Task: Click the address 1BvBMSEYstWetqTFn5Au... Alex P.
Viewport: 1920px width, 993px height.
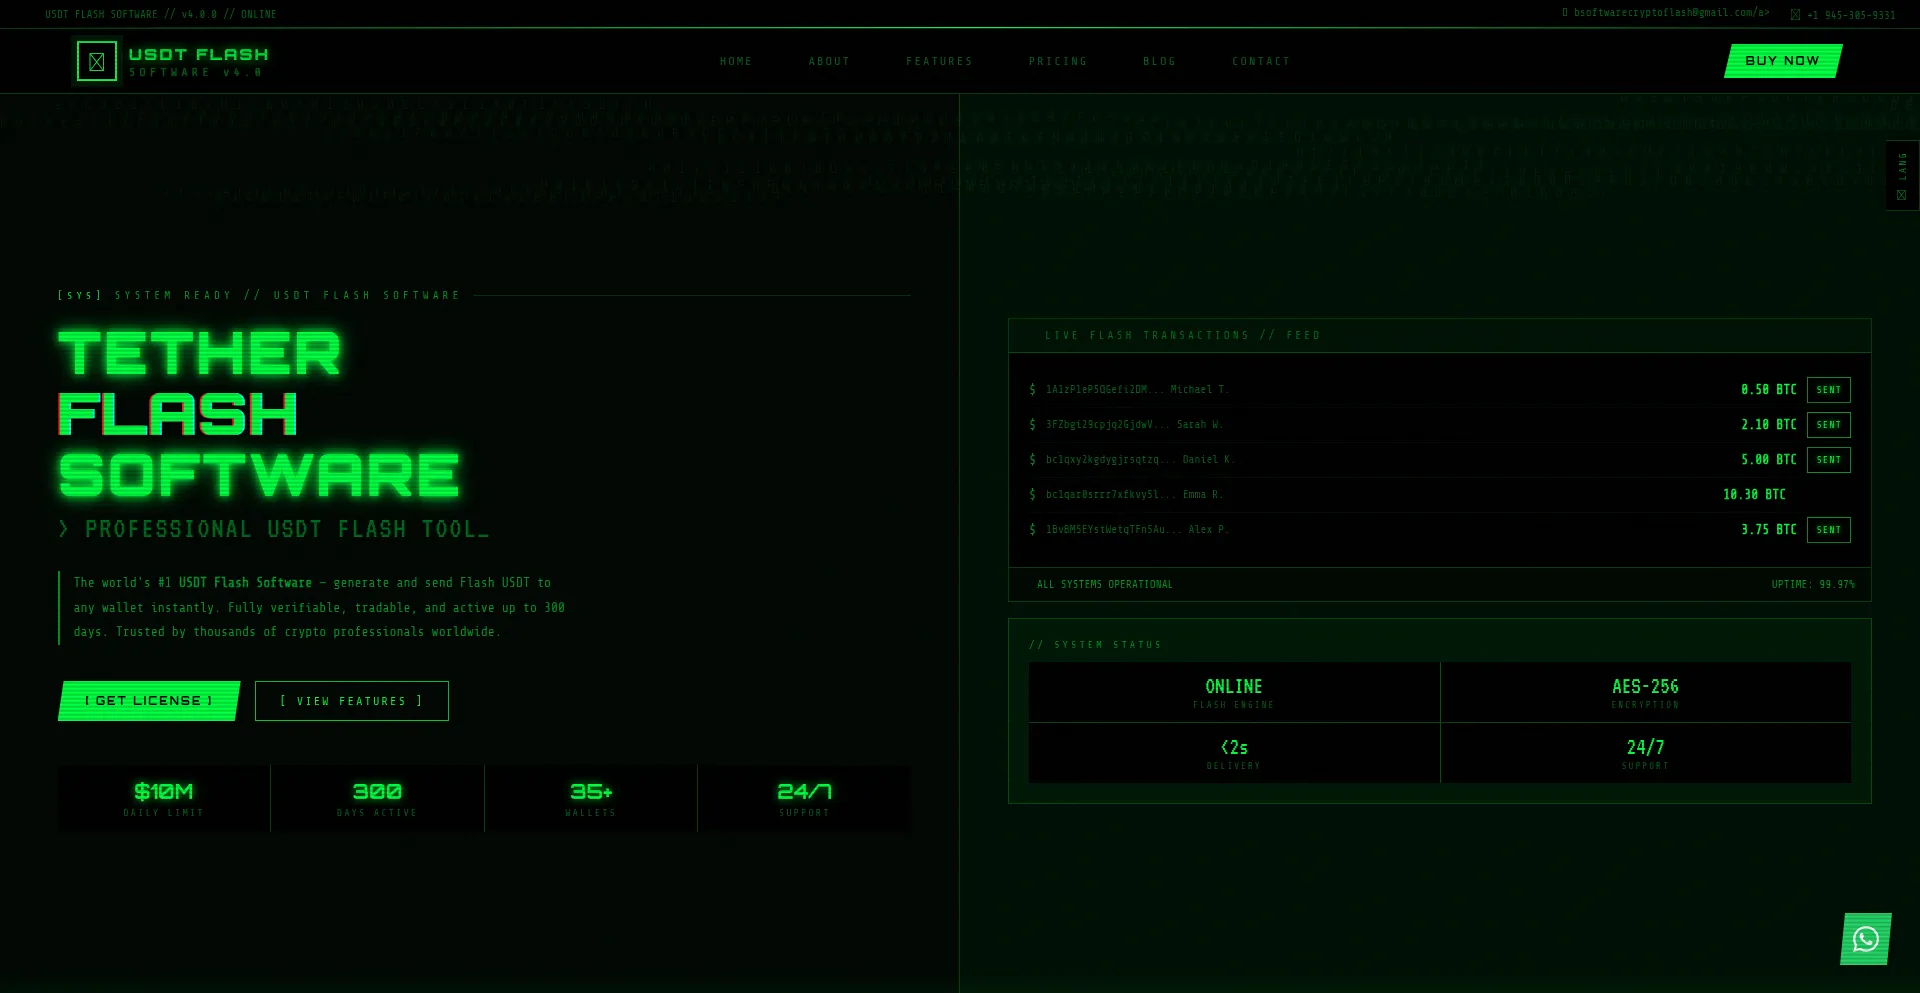Action: coord(1137,529)
